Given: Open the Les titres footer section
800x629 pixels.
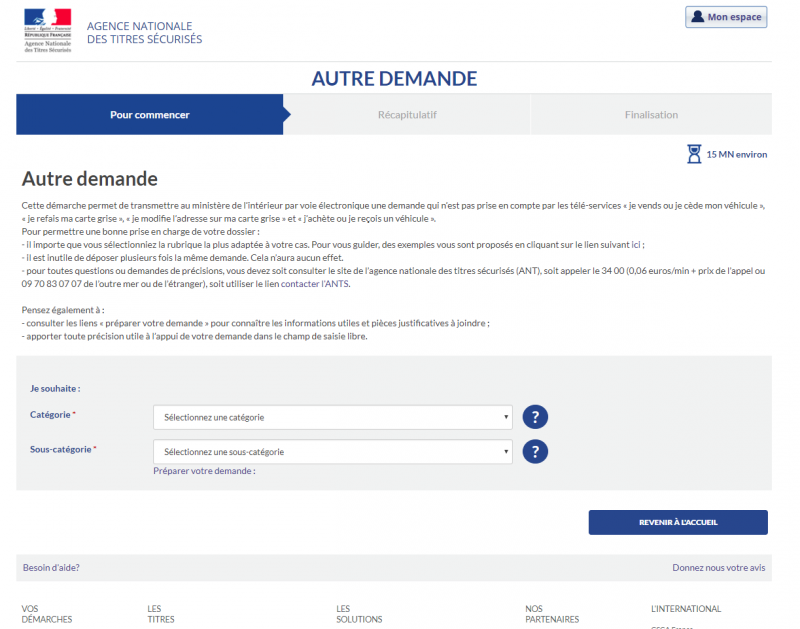Looking at the screenshot, I should point(161,614).
